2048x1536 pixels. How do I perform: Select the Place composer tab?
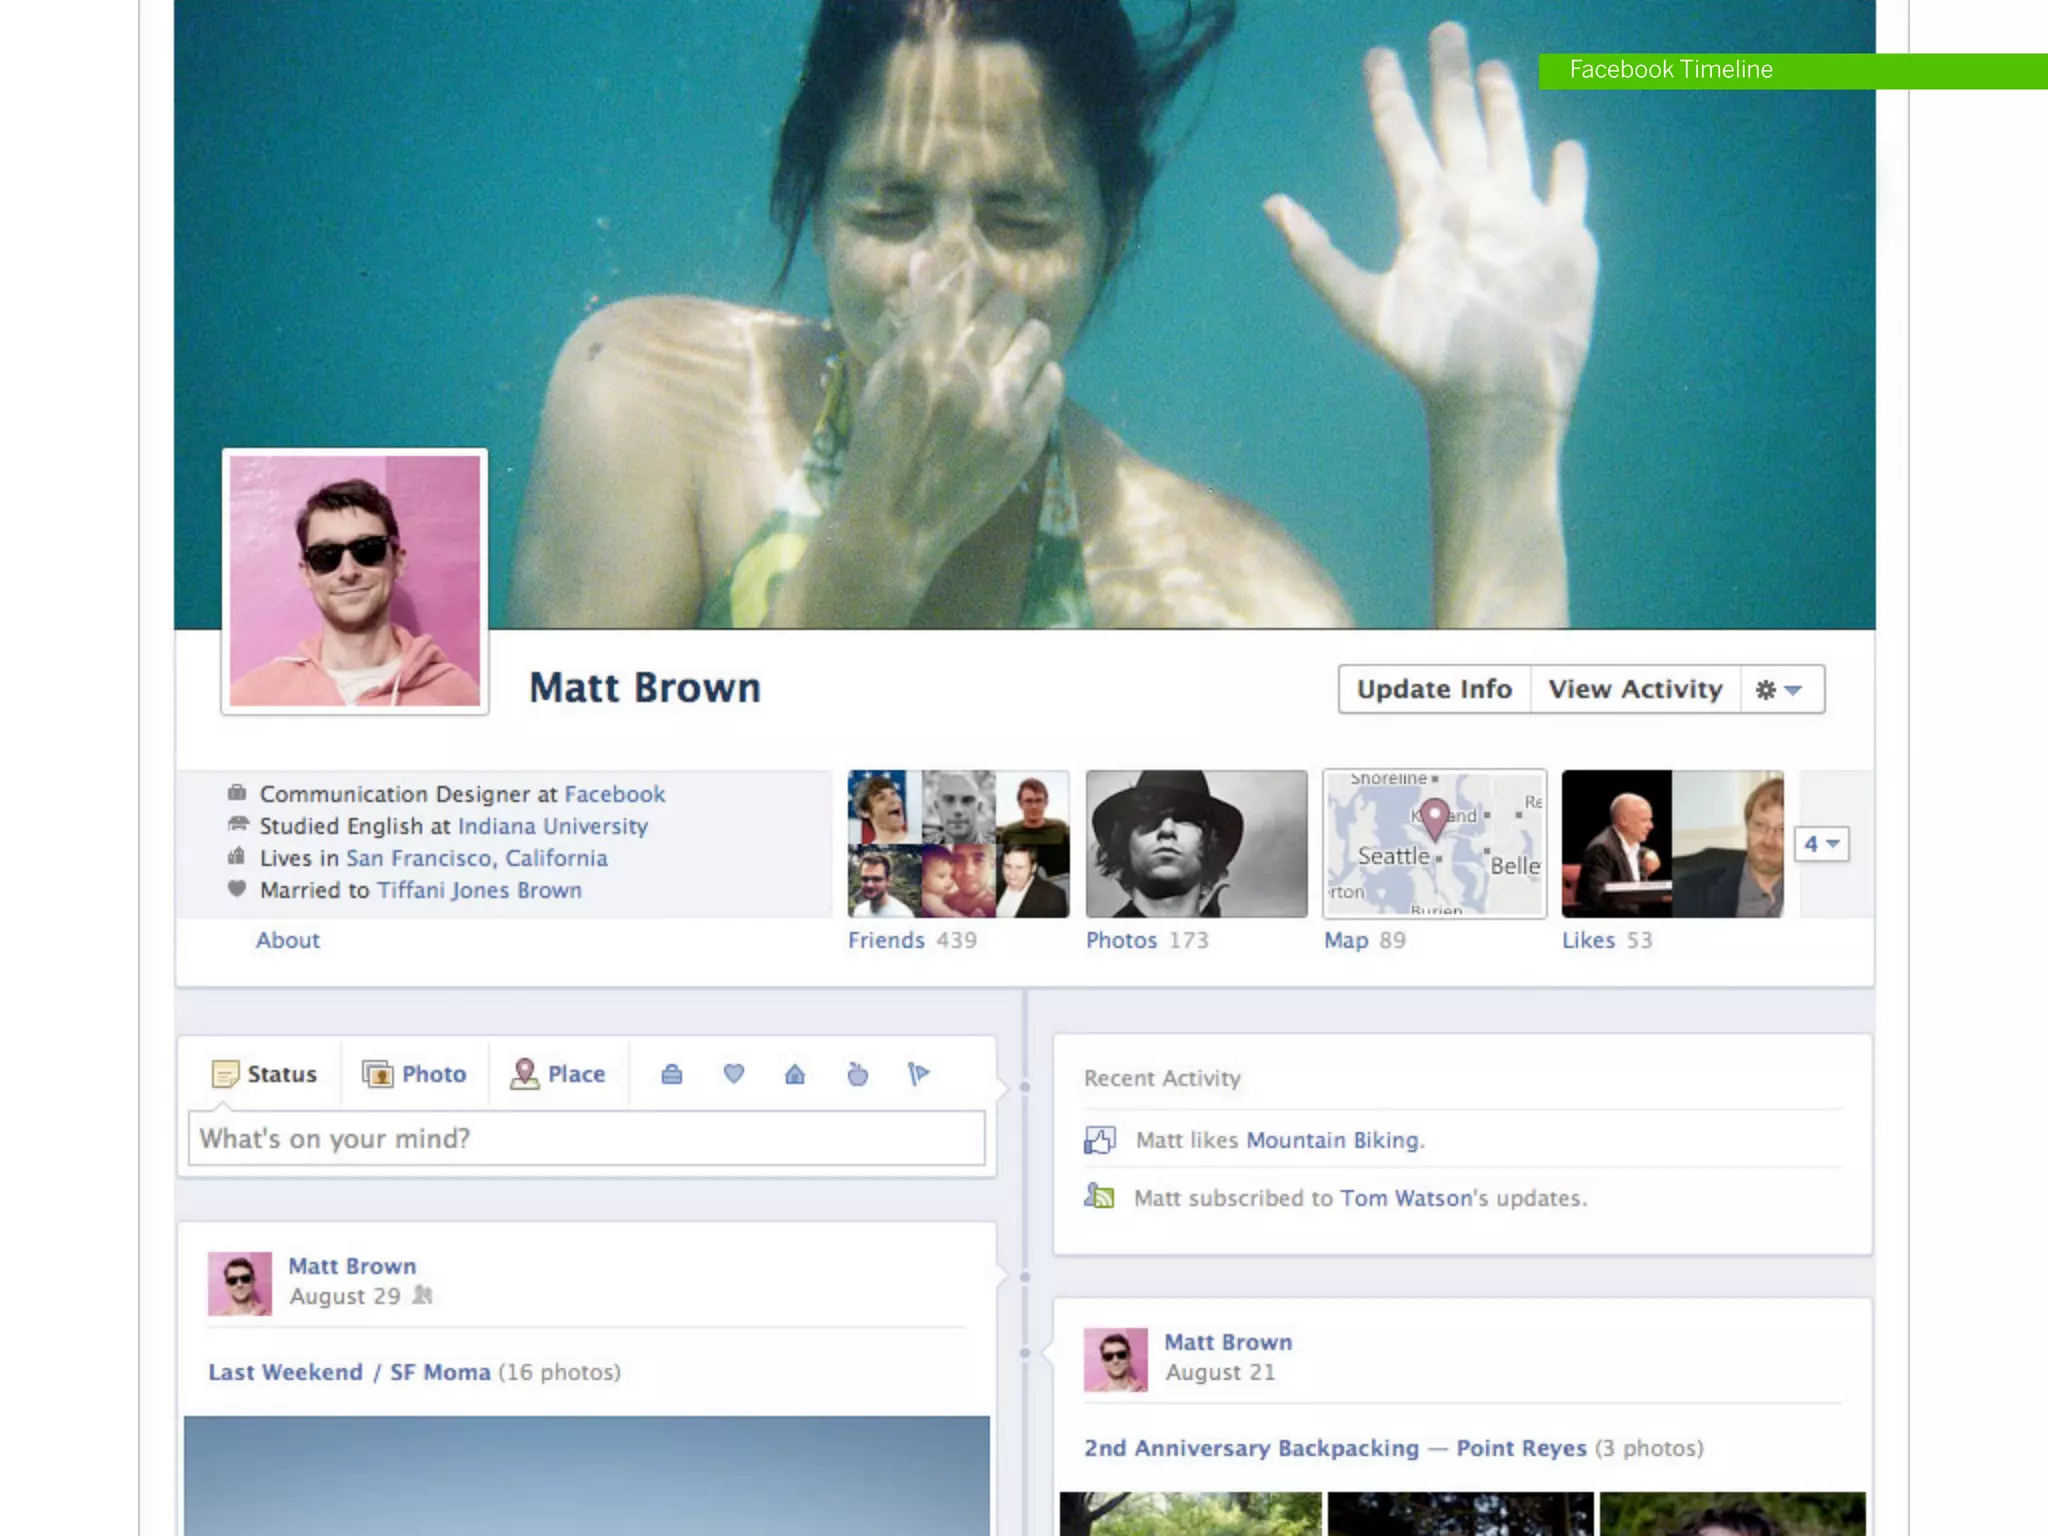point(558,1074)
